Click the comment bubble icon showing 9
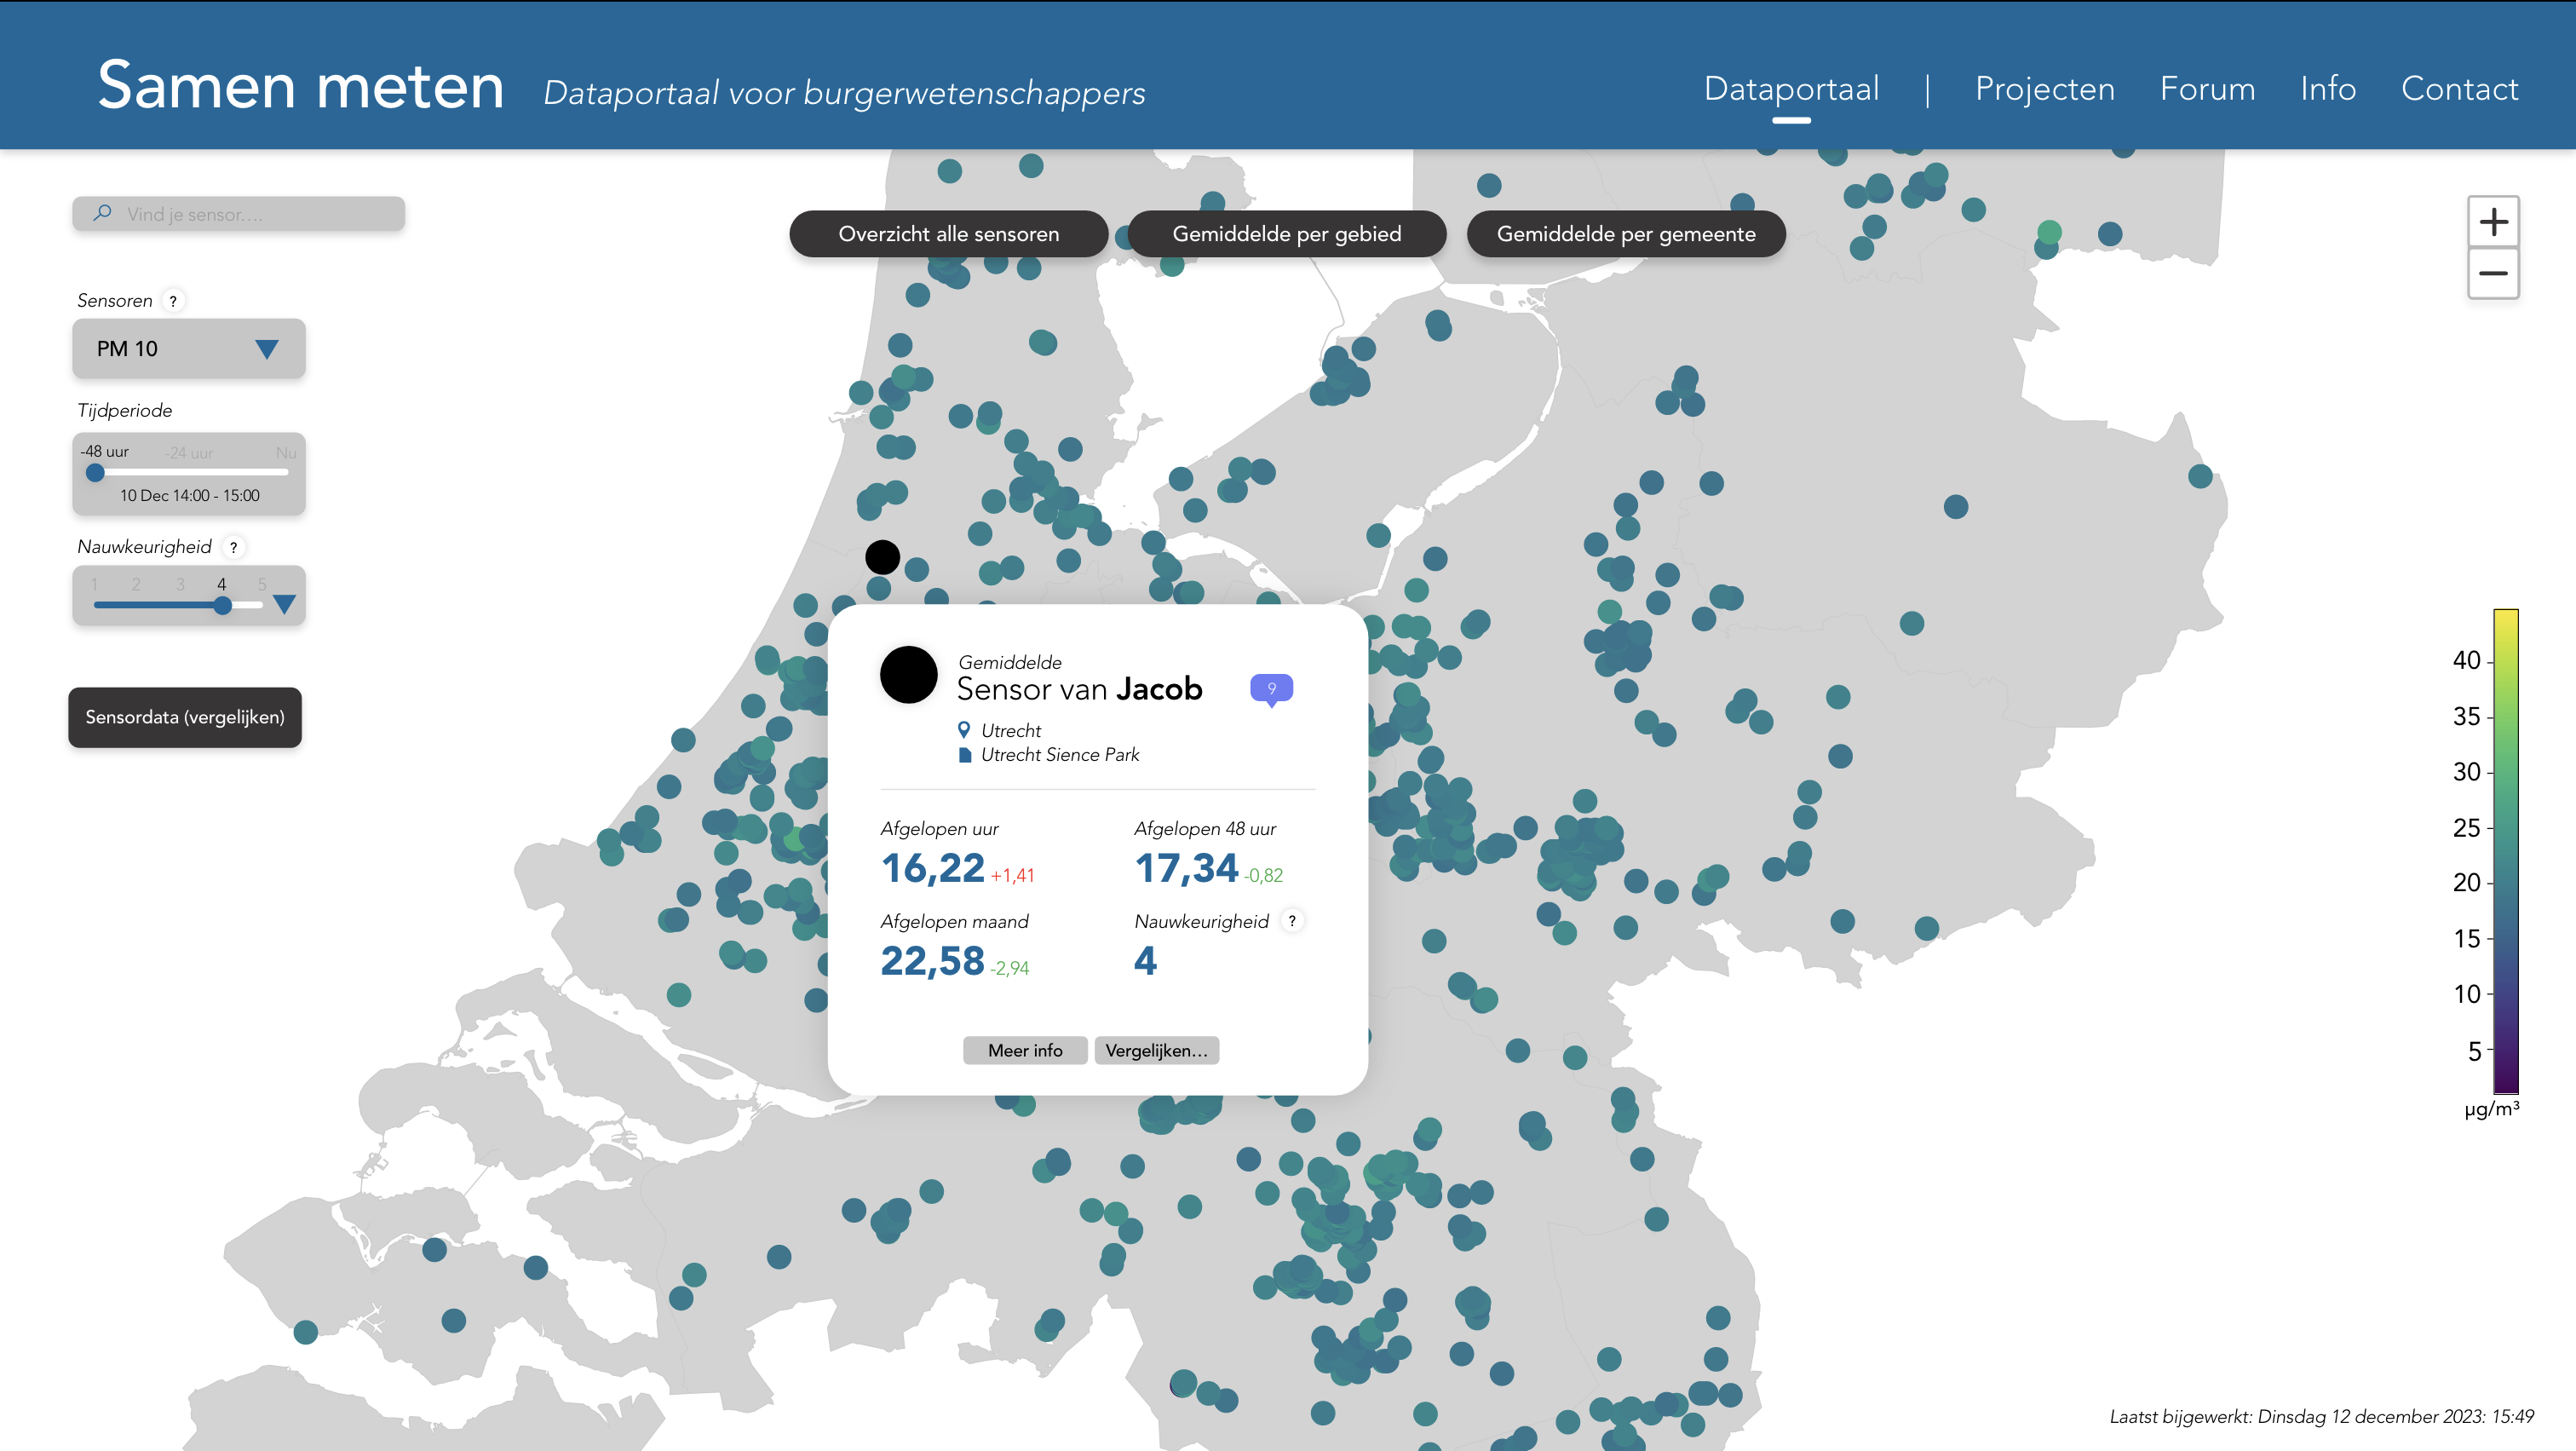The width and height of the screenshot is (2576, 1451). [1271, 688]
